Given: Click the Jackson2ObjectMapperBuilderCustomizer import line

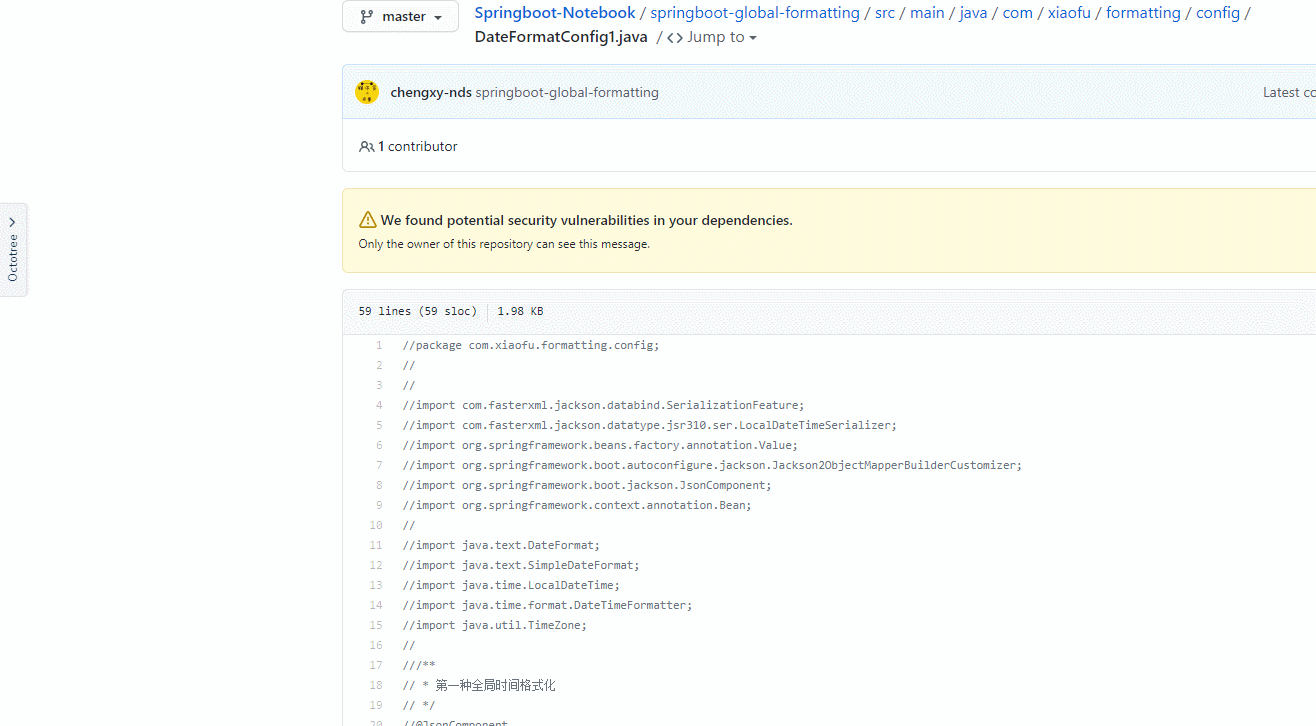Looking at the screenshot, I should tap(712, 465).
